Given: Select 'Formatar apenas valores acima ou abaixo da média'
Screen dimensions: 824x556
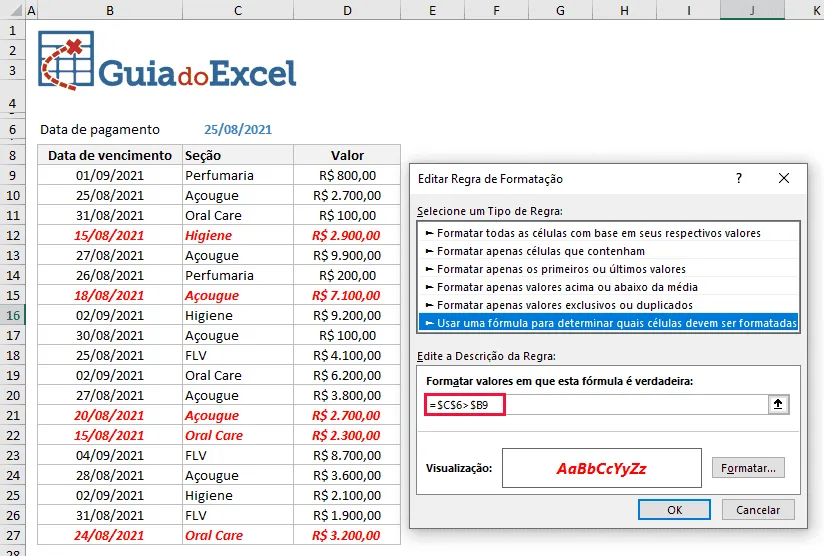Looking at the screenshot, I should pyautogui.click(x=609, y=287).
